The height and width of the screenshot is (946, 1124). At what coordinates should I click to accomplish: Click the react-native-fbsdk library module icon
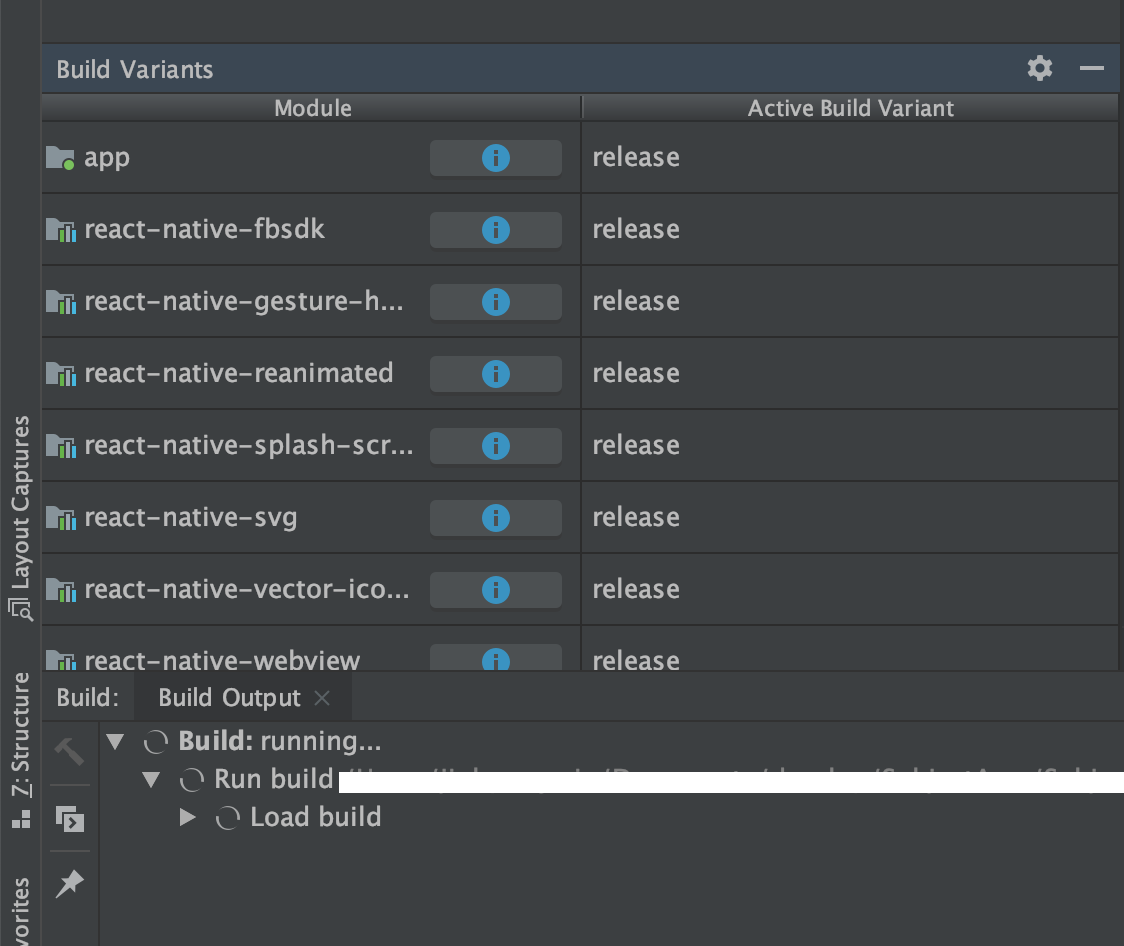pos(60,230)
